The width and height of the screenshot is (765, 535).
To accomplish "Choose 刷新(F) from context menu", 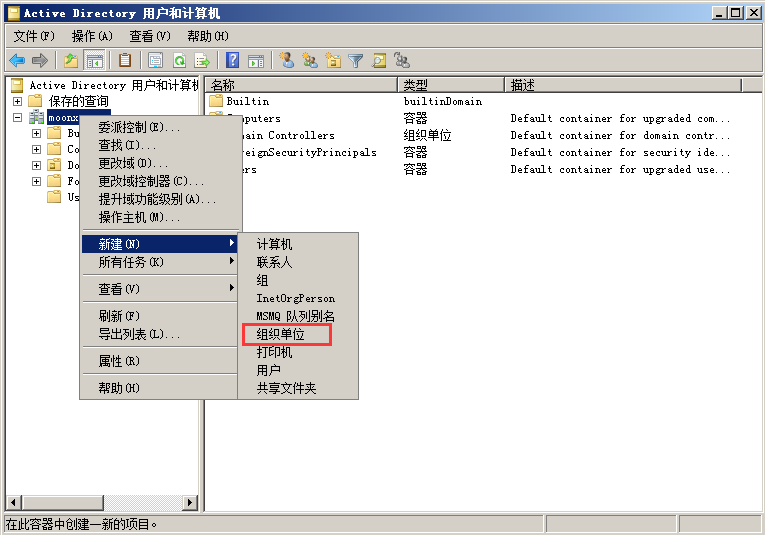I will click(x=160, y=316).
